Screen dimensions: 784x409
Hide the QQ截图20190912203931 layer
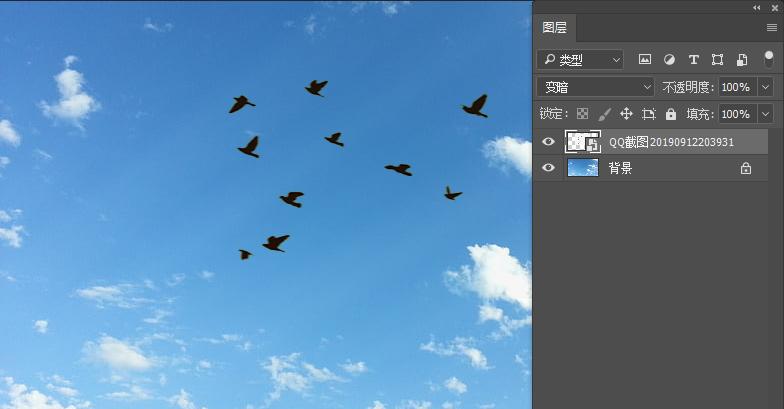548,142
